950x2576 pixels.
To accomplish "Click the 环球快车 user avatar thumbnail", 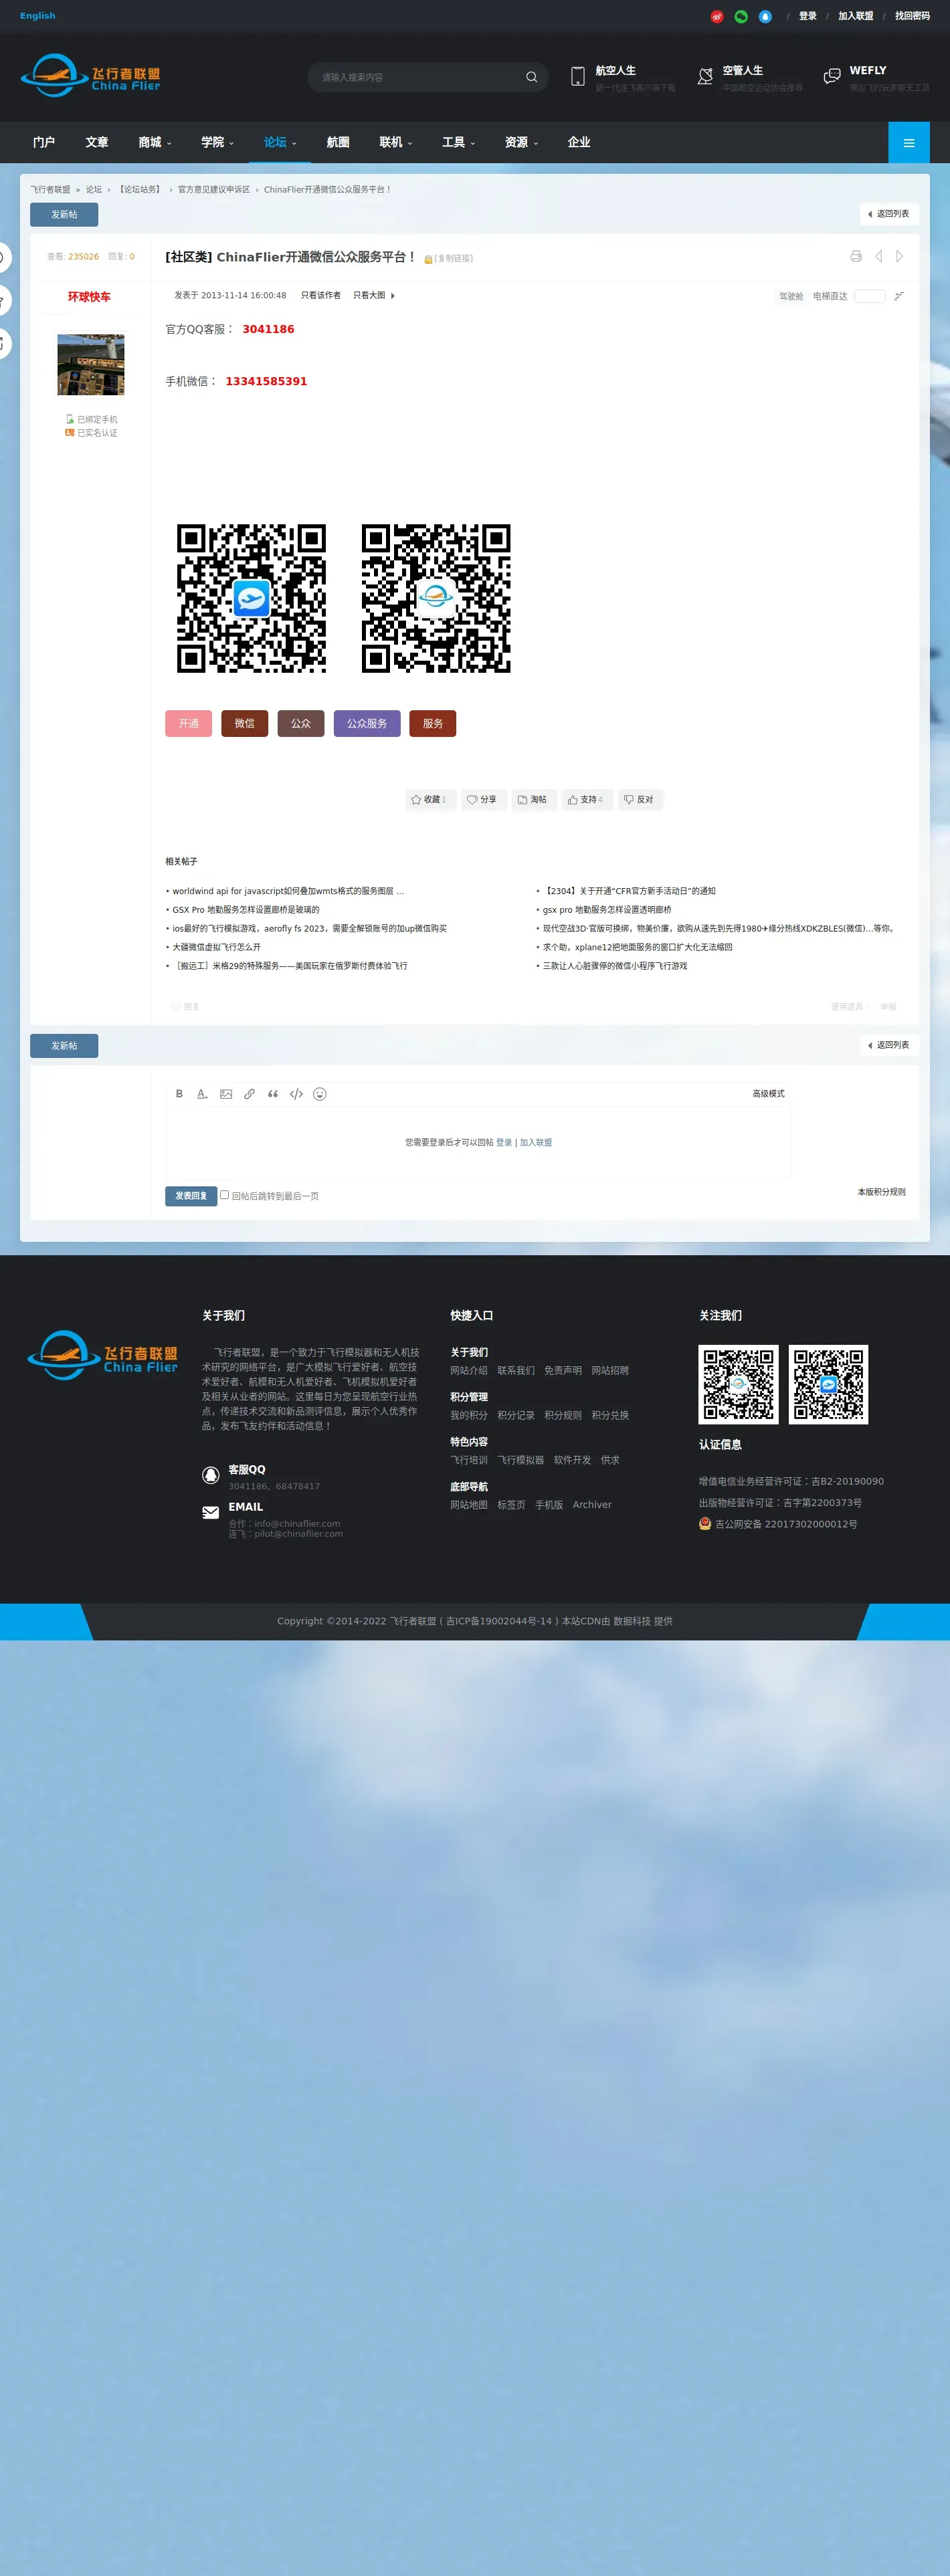I will pos(91,365).
